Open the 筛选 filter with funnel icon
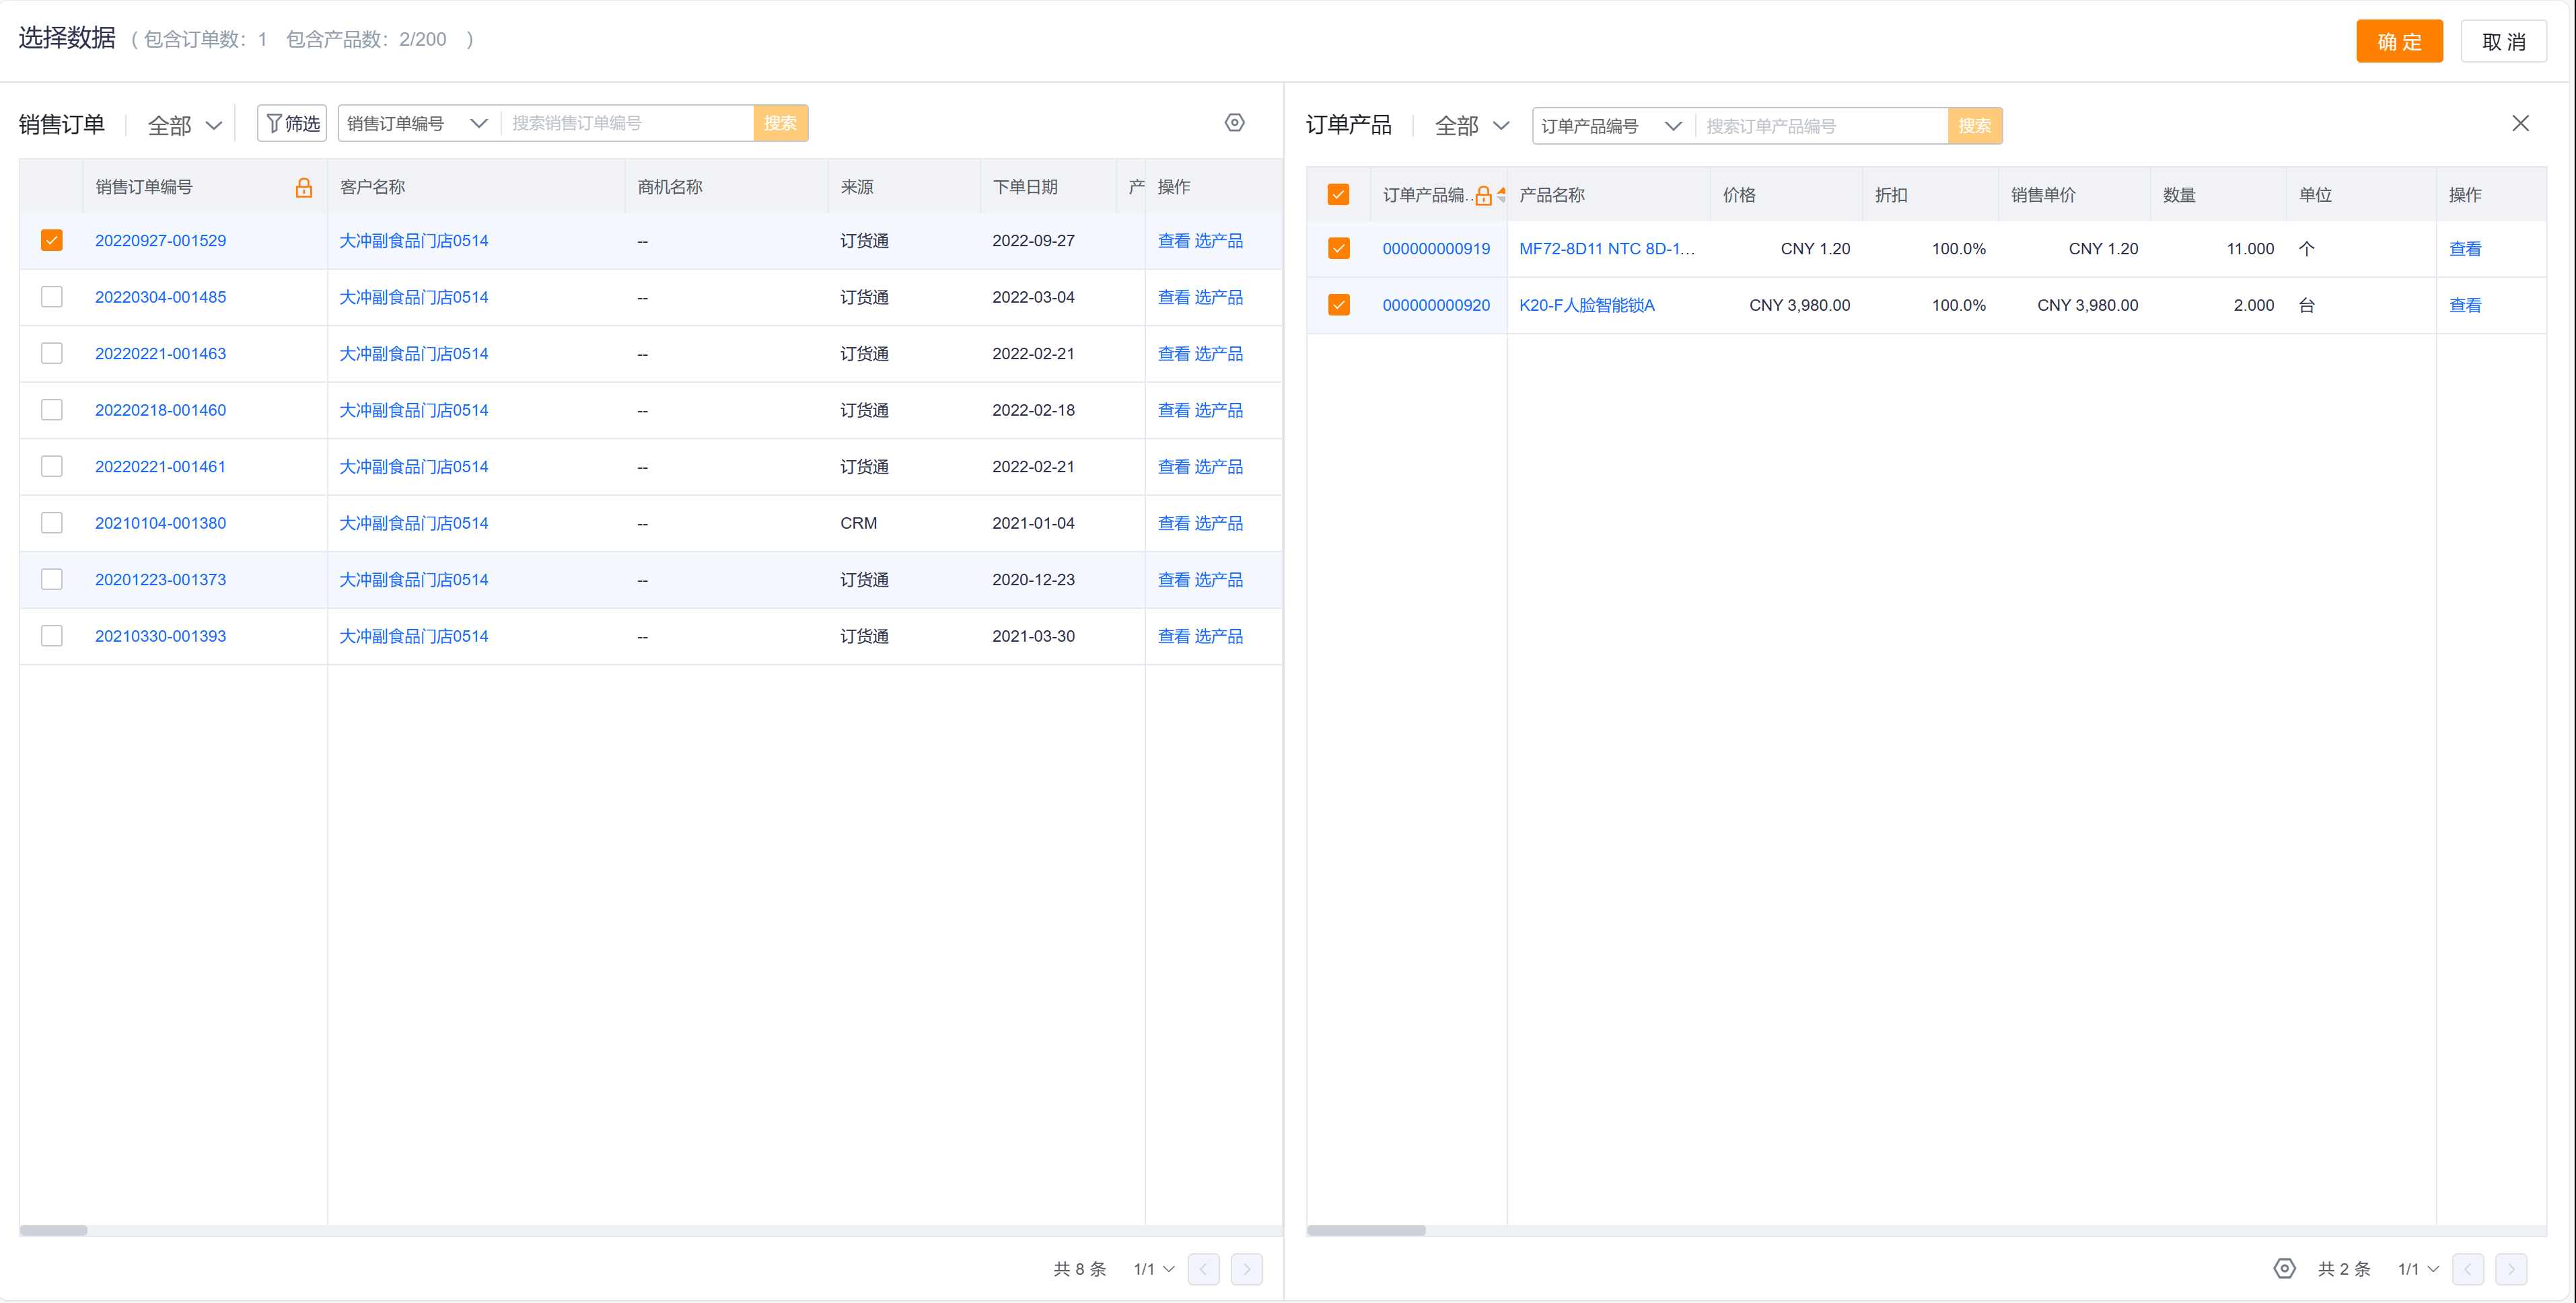 tap(291, 123)
